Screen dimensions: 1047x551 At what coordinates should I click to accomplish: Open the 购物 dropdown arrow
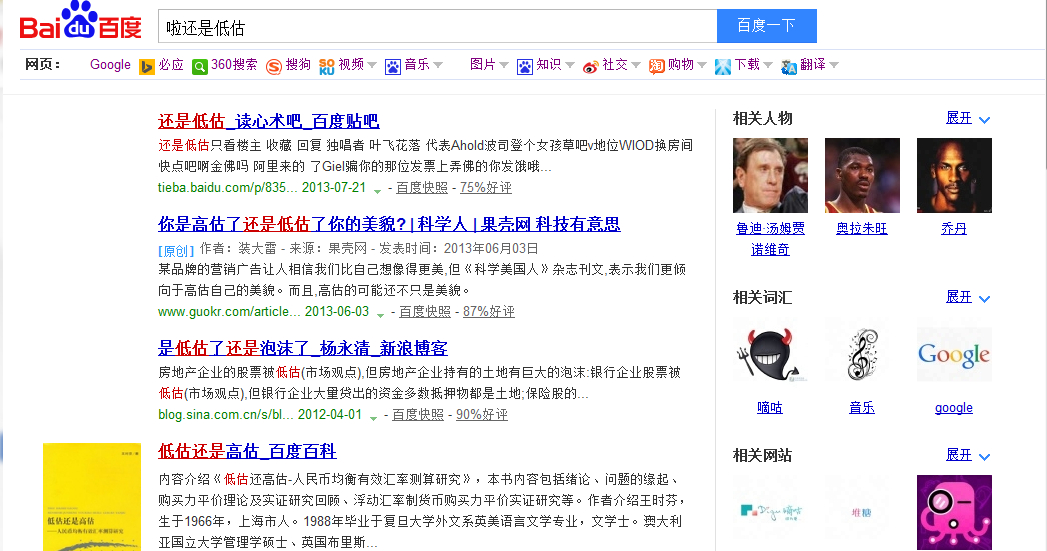coord(702,65)
